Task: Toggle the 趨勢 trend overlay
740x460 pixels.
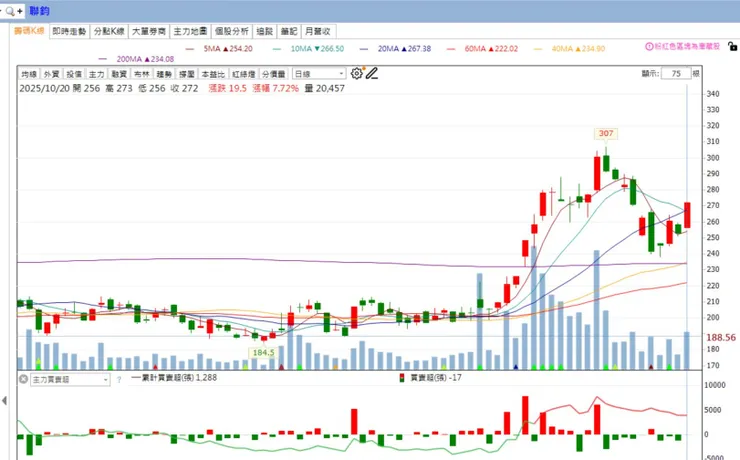Action: tap(164, 74)
